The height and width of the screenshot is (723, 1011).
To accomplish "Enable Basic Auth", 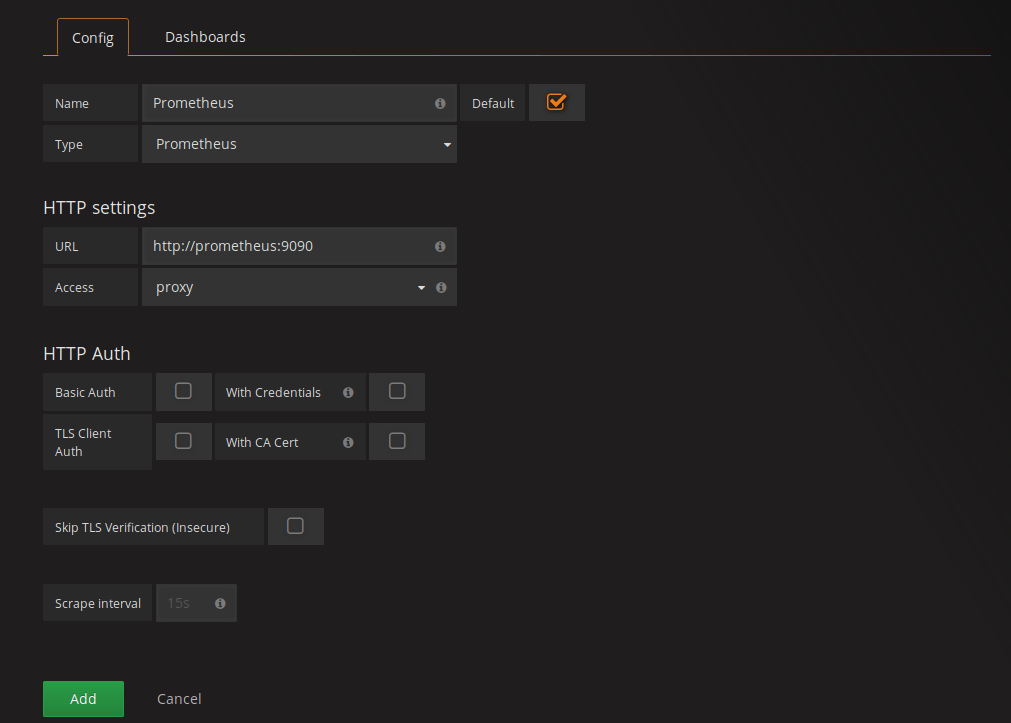I will [x=183, y=391].
